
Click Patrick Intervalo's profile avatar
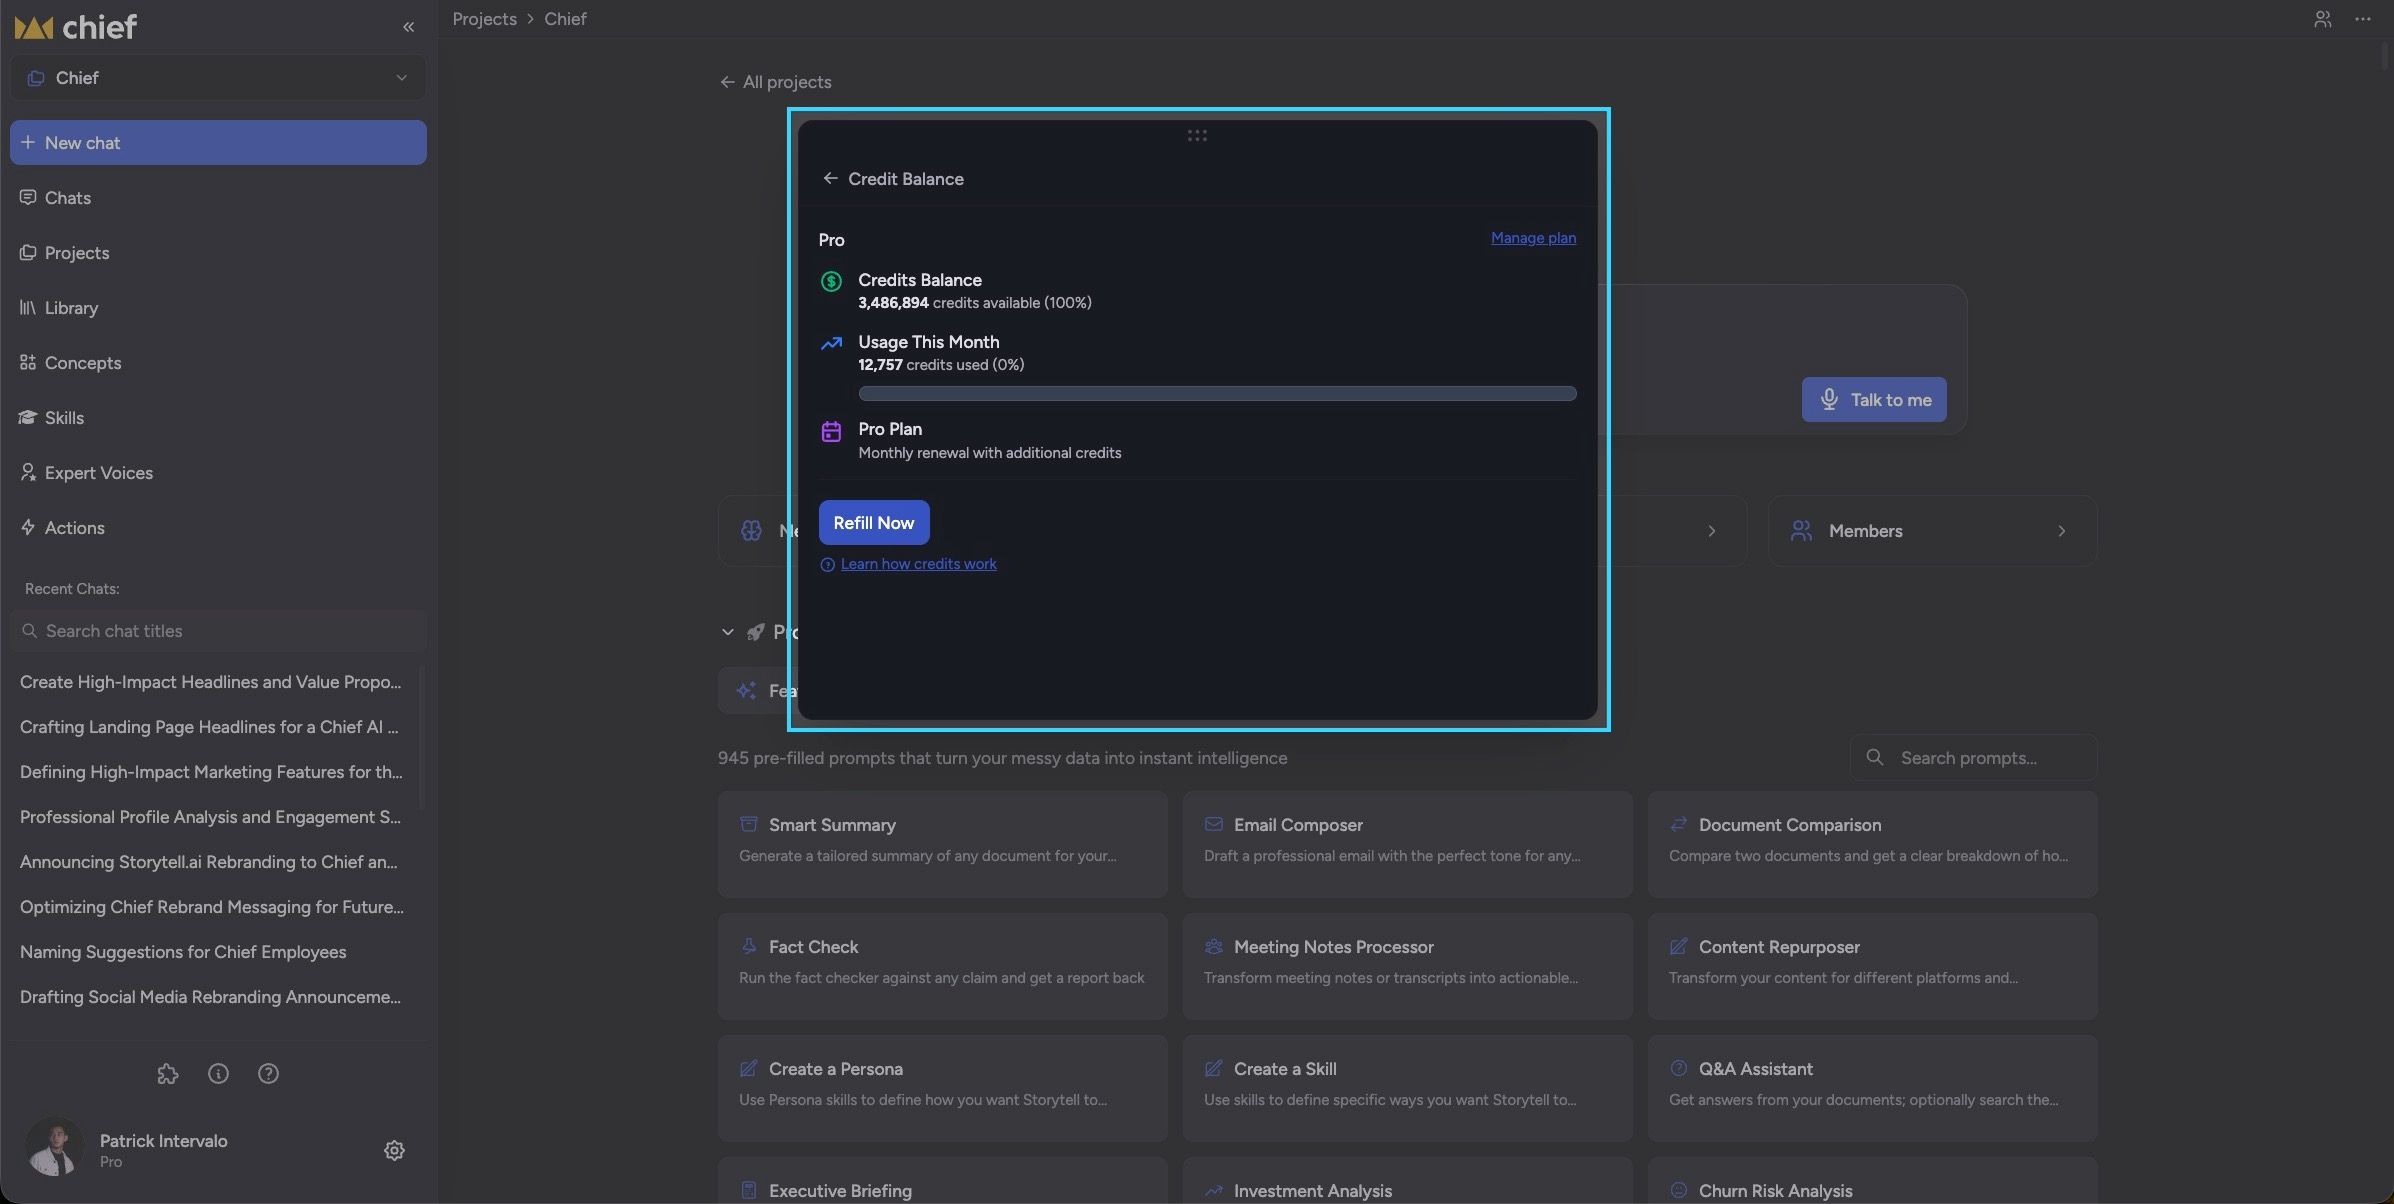[x=54, y=1147]
